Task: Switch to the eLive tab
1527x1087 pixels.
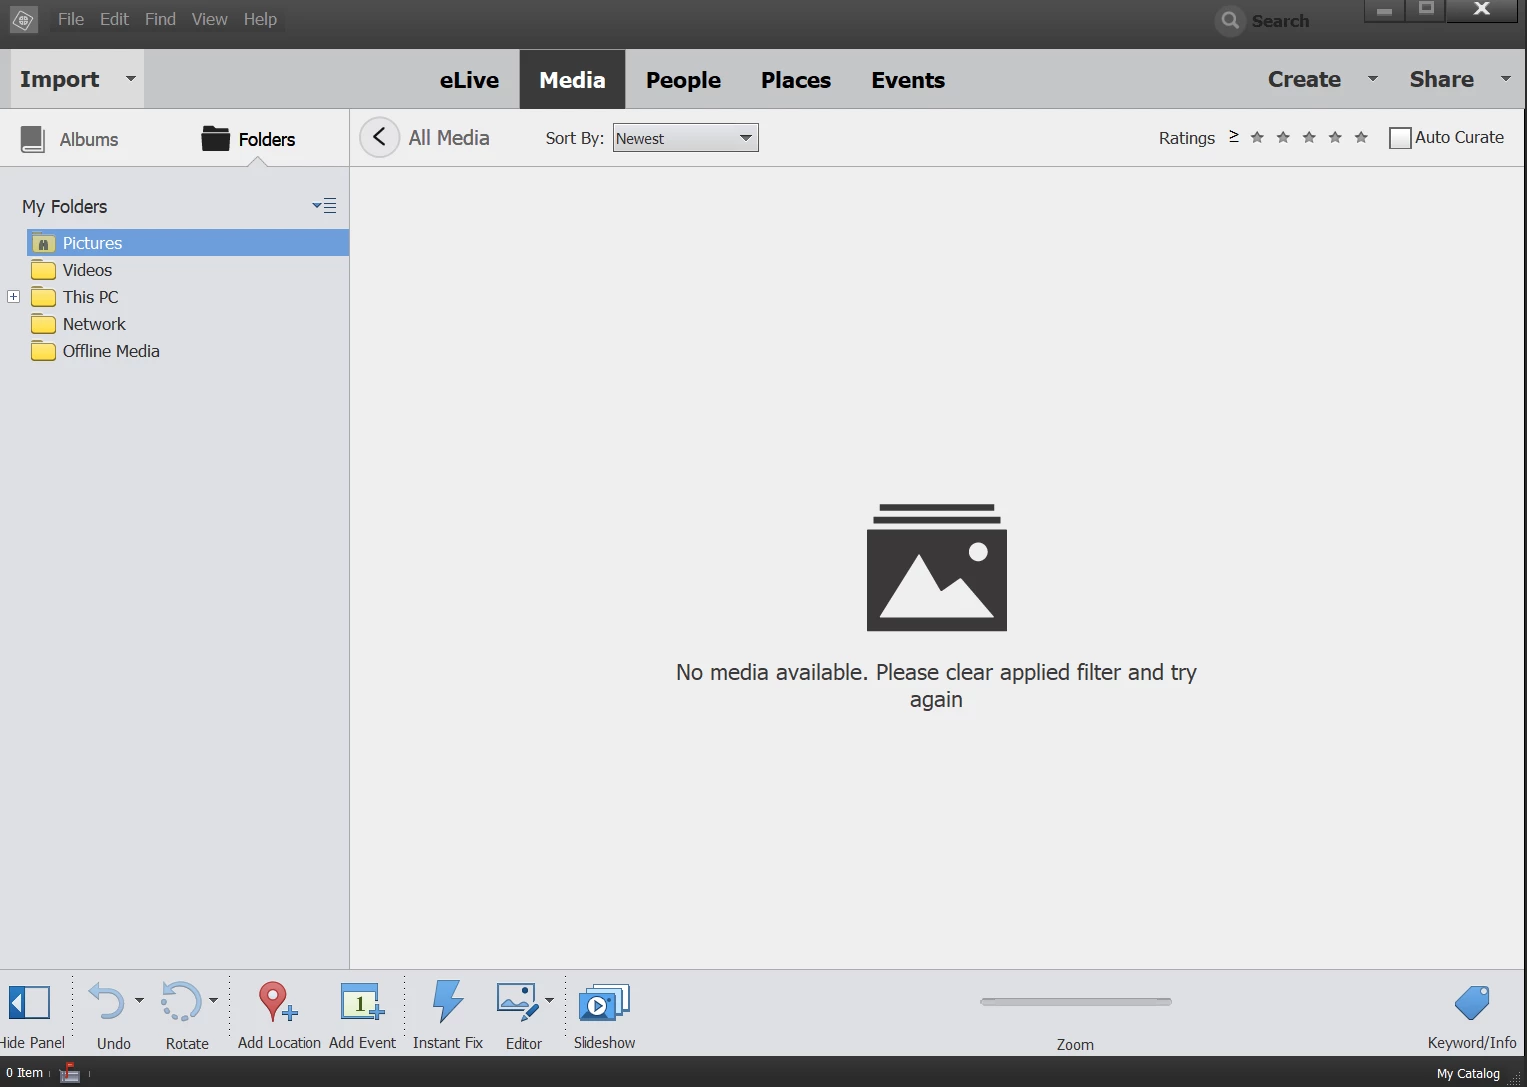Action: click(469, 80)
